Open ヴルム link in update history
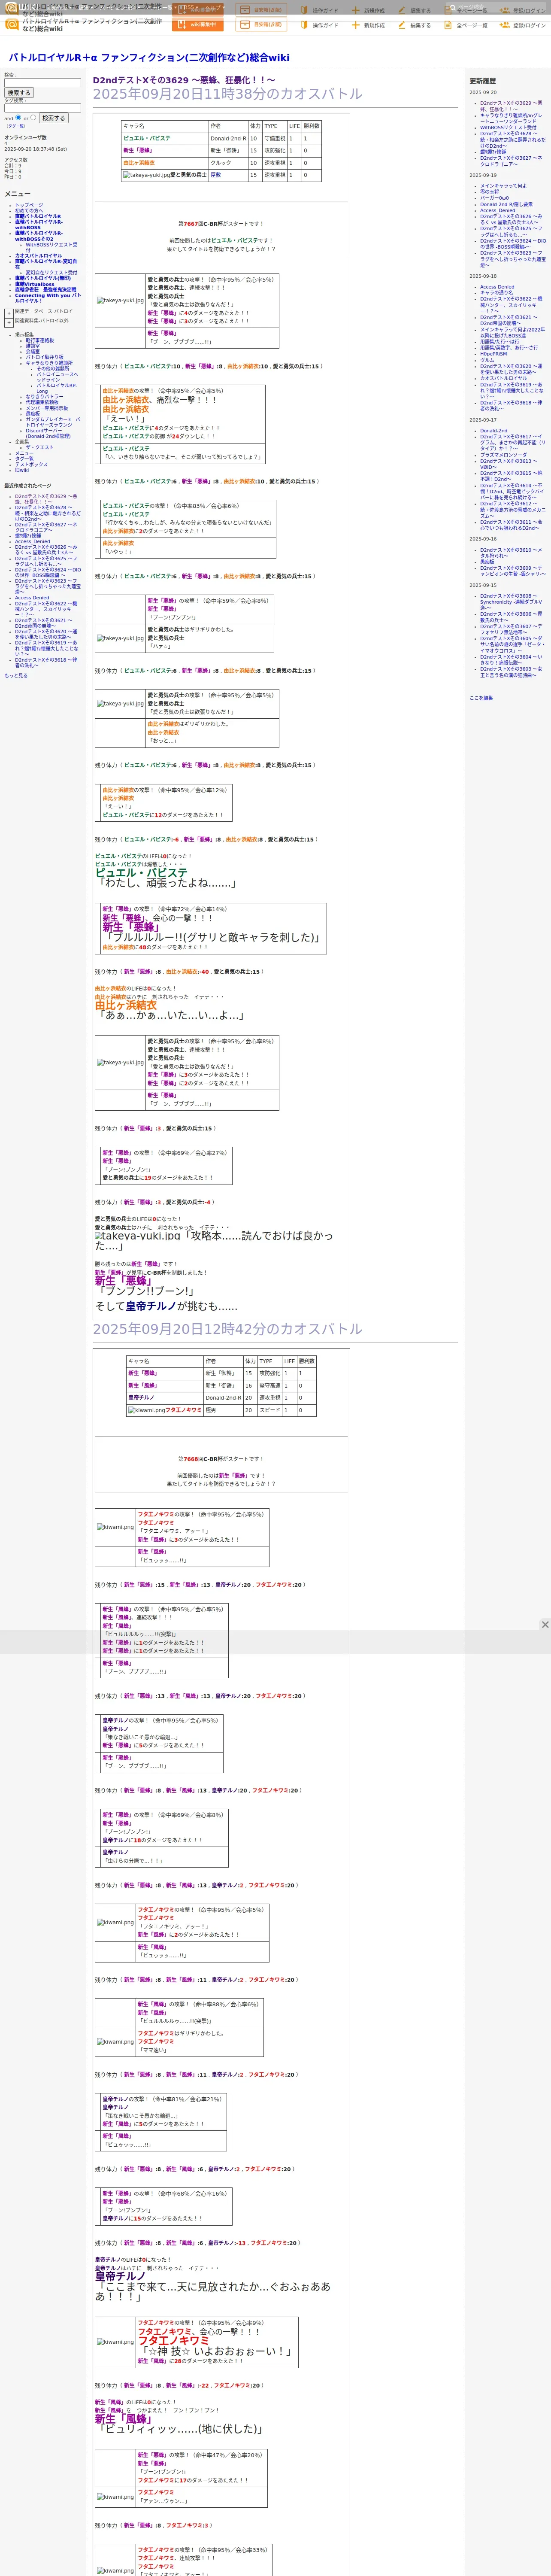This screenshot has width=551, height=2576. pyautogui.click(x=487, y=360)
